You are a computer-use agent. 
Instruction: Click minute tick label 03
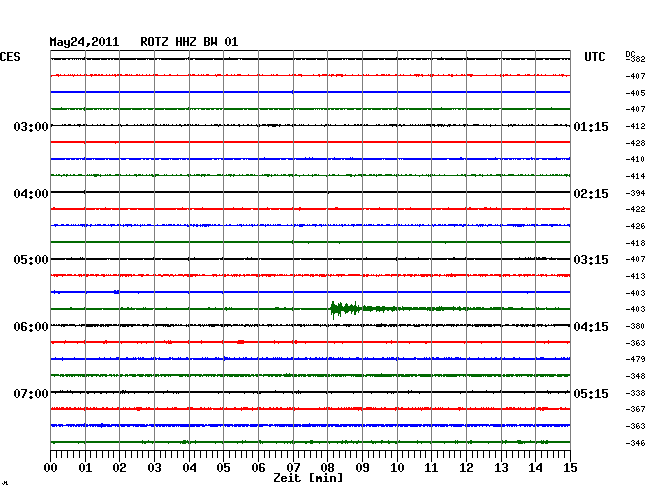click(x=154, y=467)
